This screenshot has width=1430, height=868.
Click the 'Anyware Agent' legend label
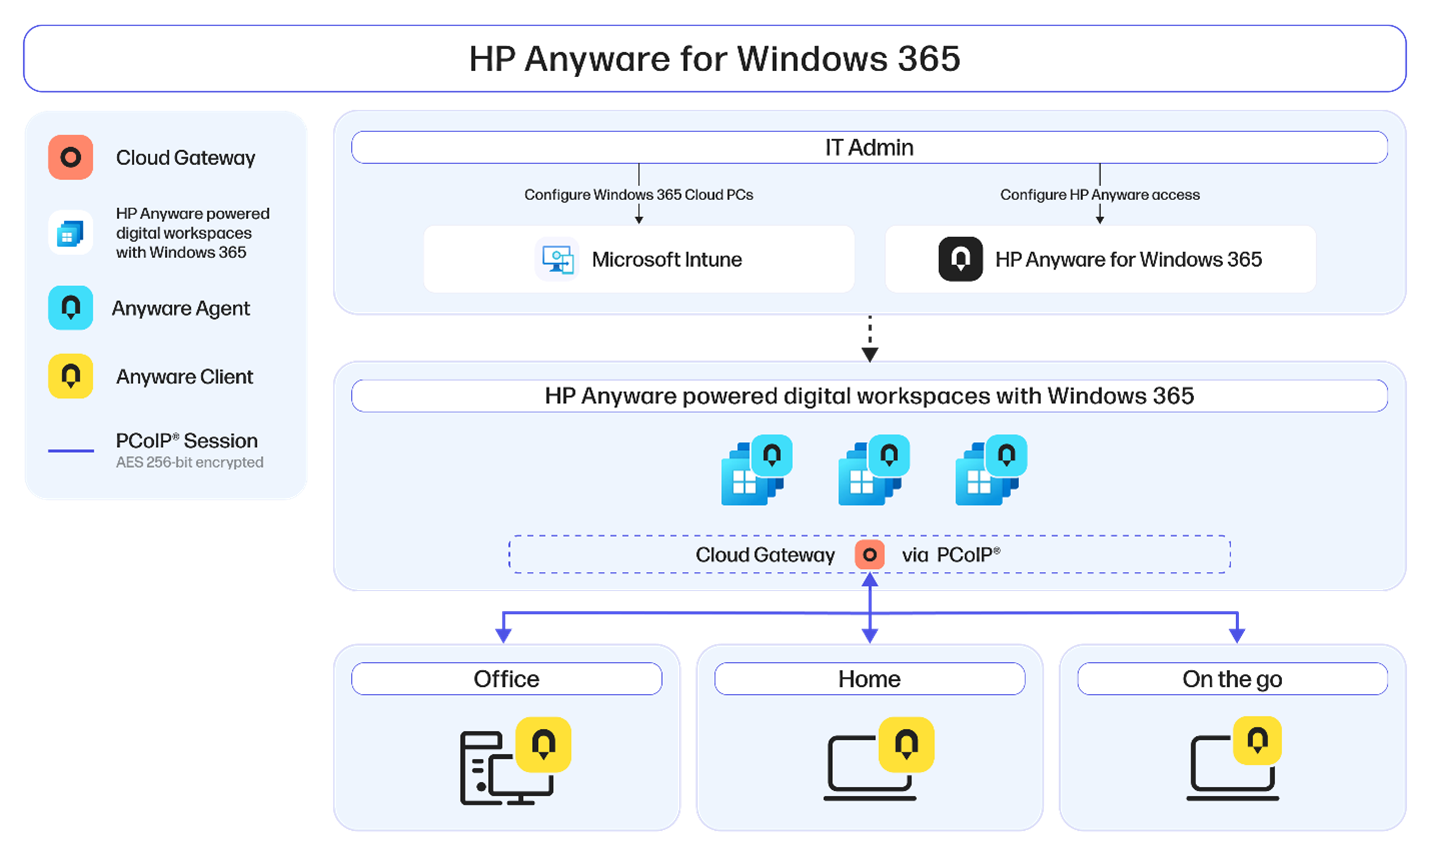tap(181, 309)
